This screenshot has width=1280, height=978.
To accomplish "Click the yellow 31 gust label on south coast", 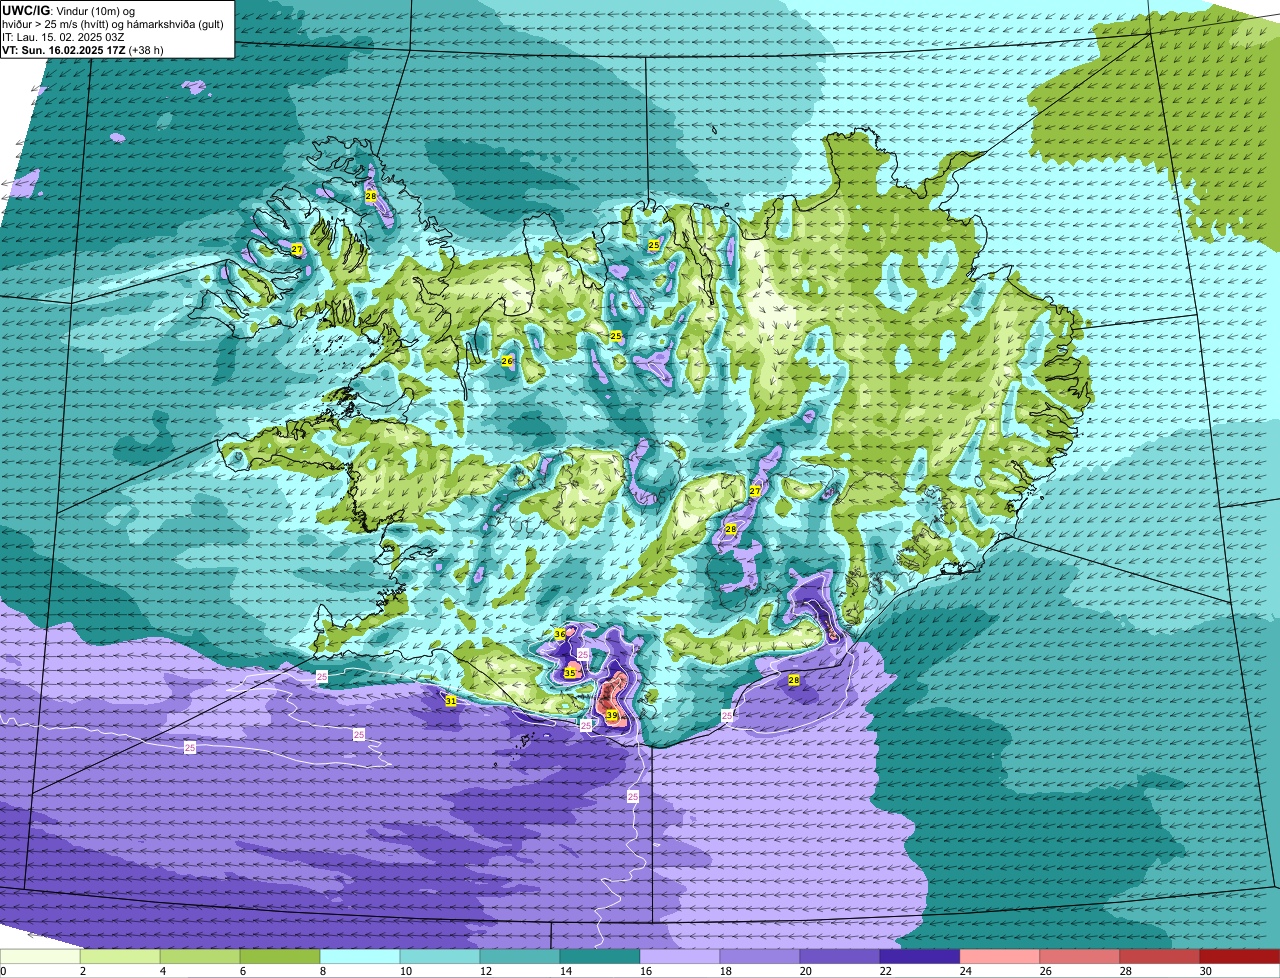I will point(451,701).
